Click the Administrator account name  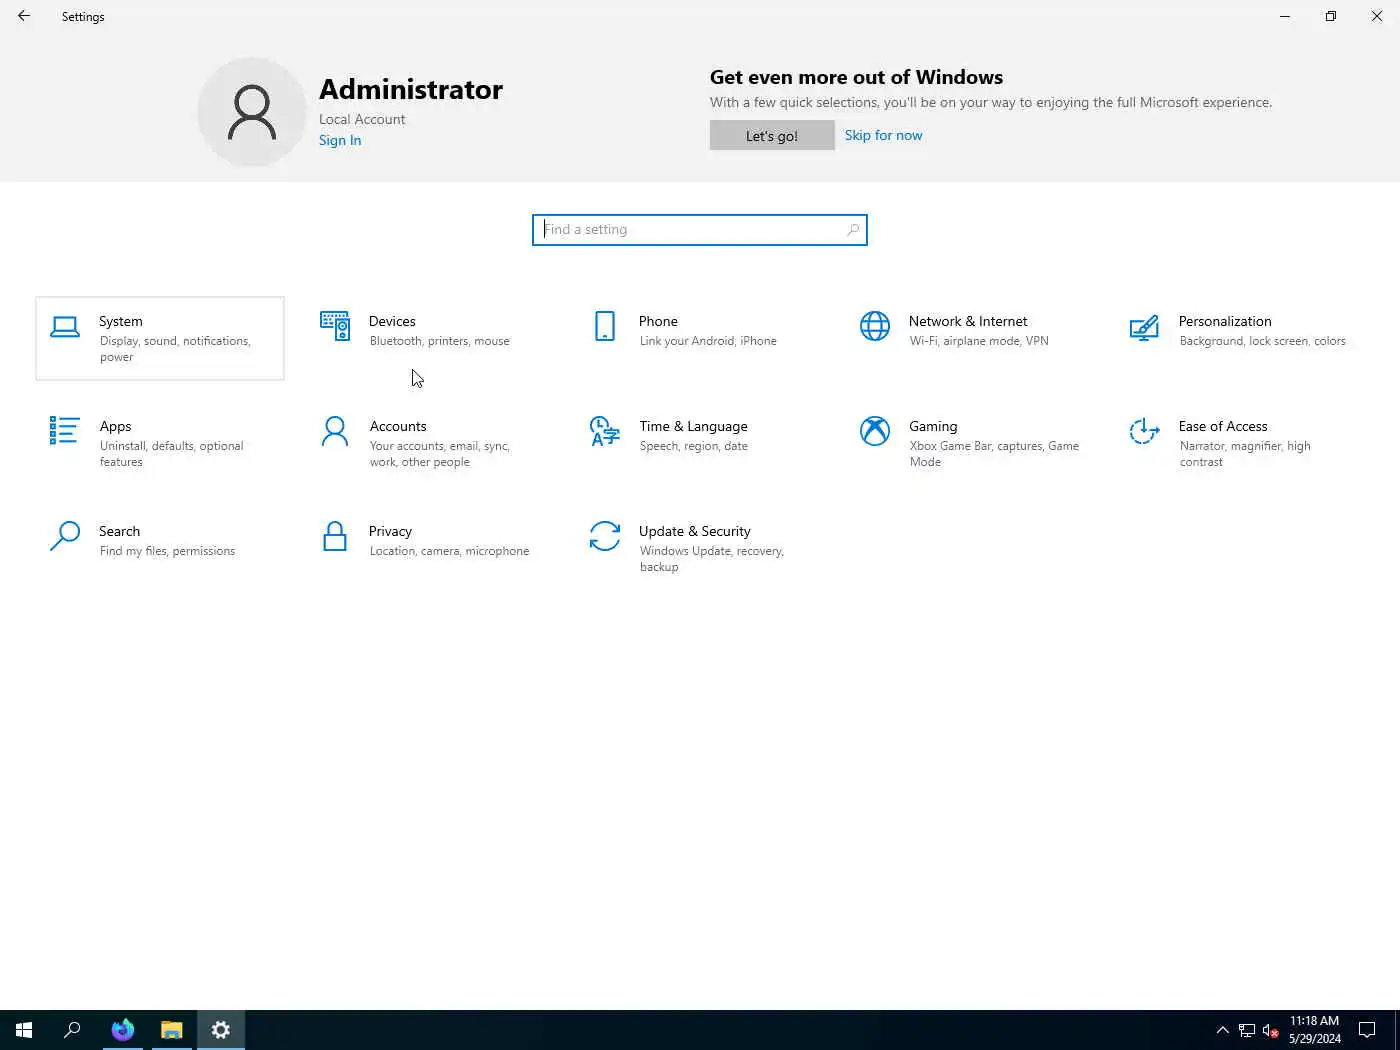pyautogui.click(x=411, y=90)
